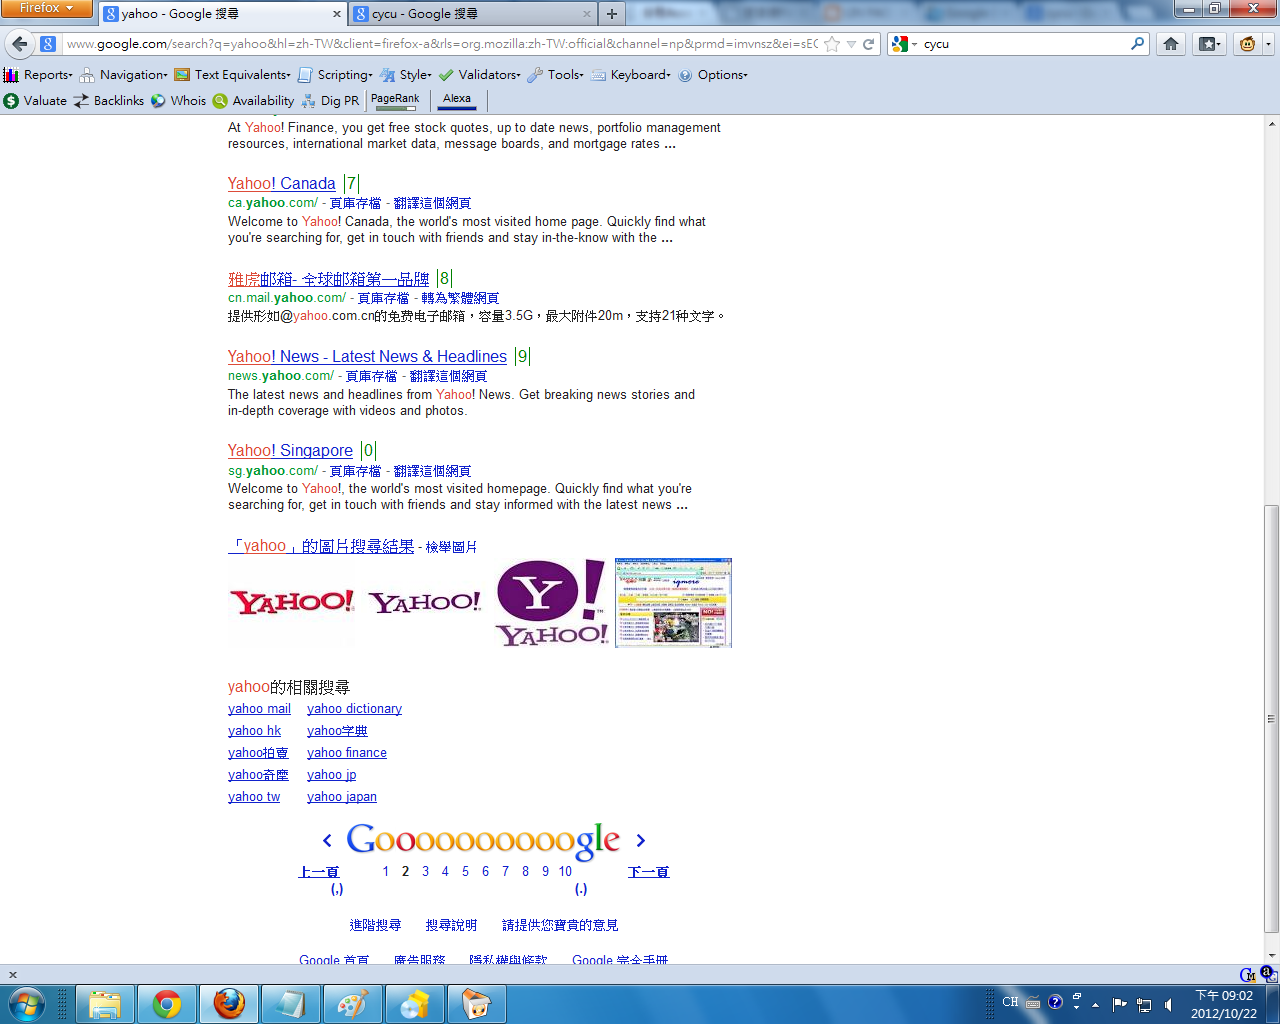Bookmark this page with the star icon
Image resolution: width=1280 pixels, height=1024 pixels.
pyautogui.click(x=832, y=44)
